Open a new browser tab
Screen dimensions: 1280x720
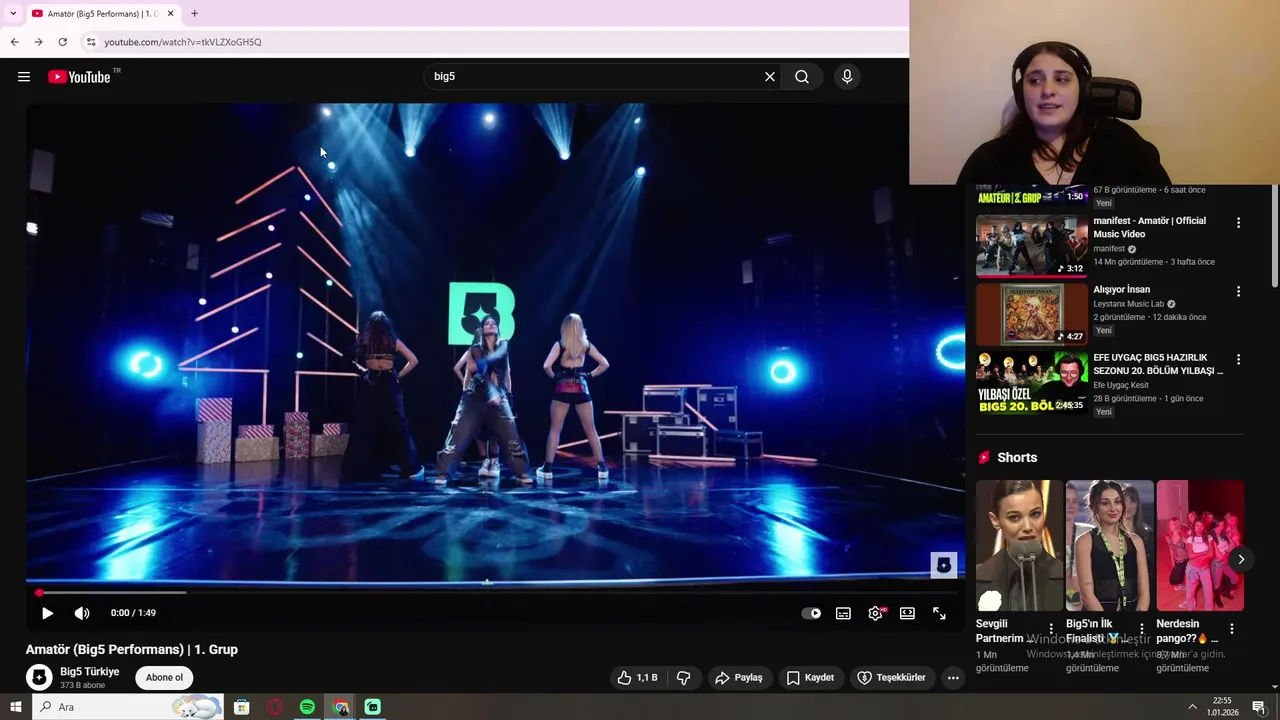coord(194,14)
